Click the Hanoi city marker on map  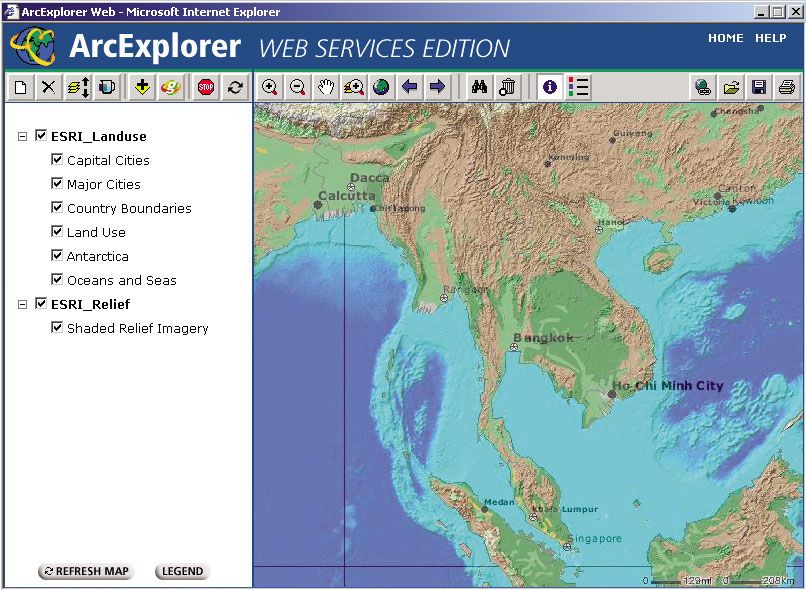click(599, 230)
